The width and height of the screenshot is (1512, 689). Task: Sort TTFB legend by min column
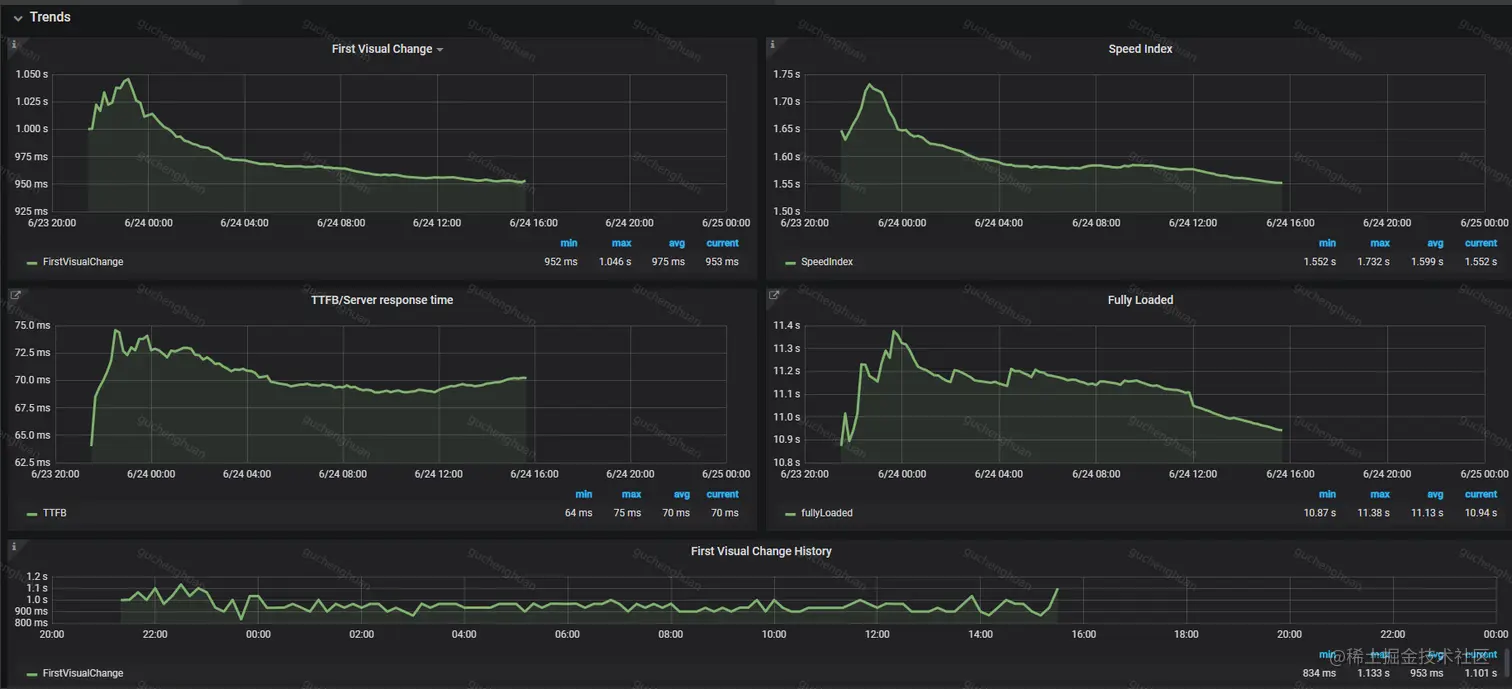click(x=583, y=494)
